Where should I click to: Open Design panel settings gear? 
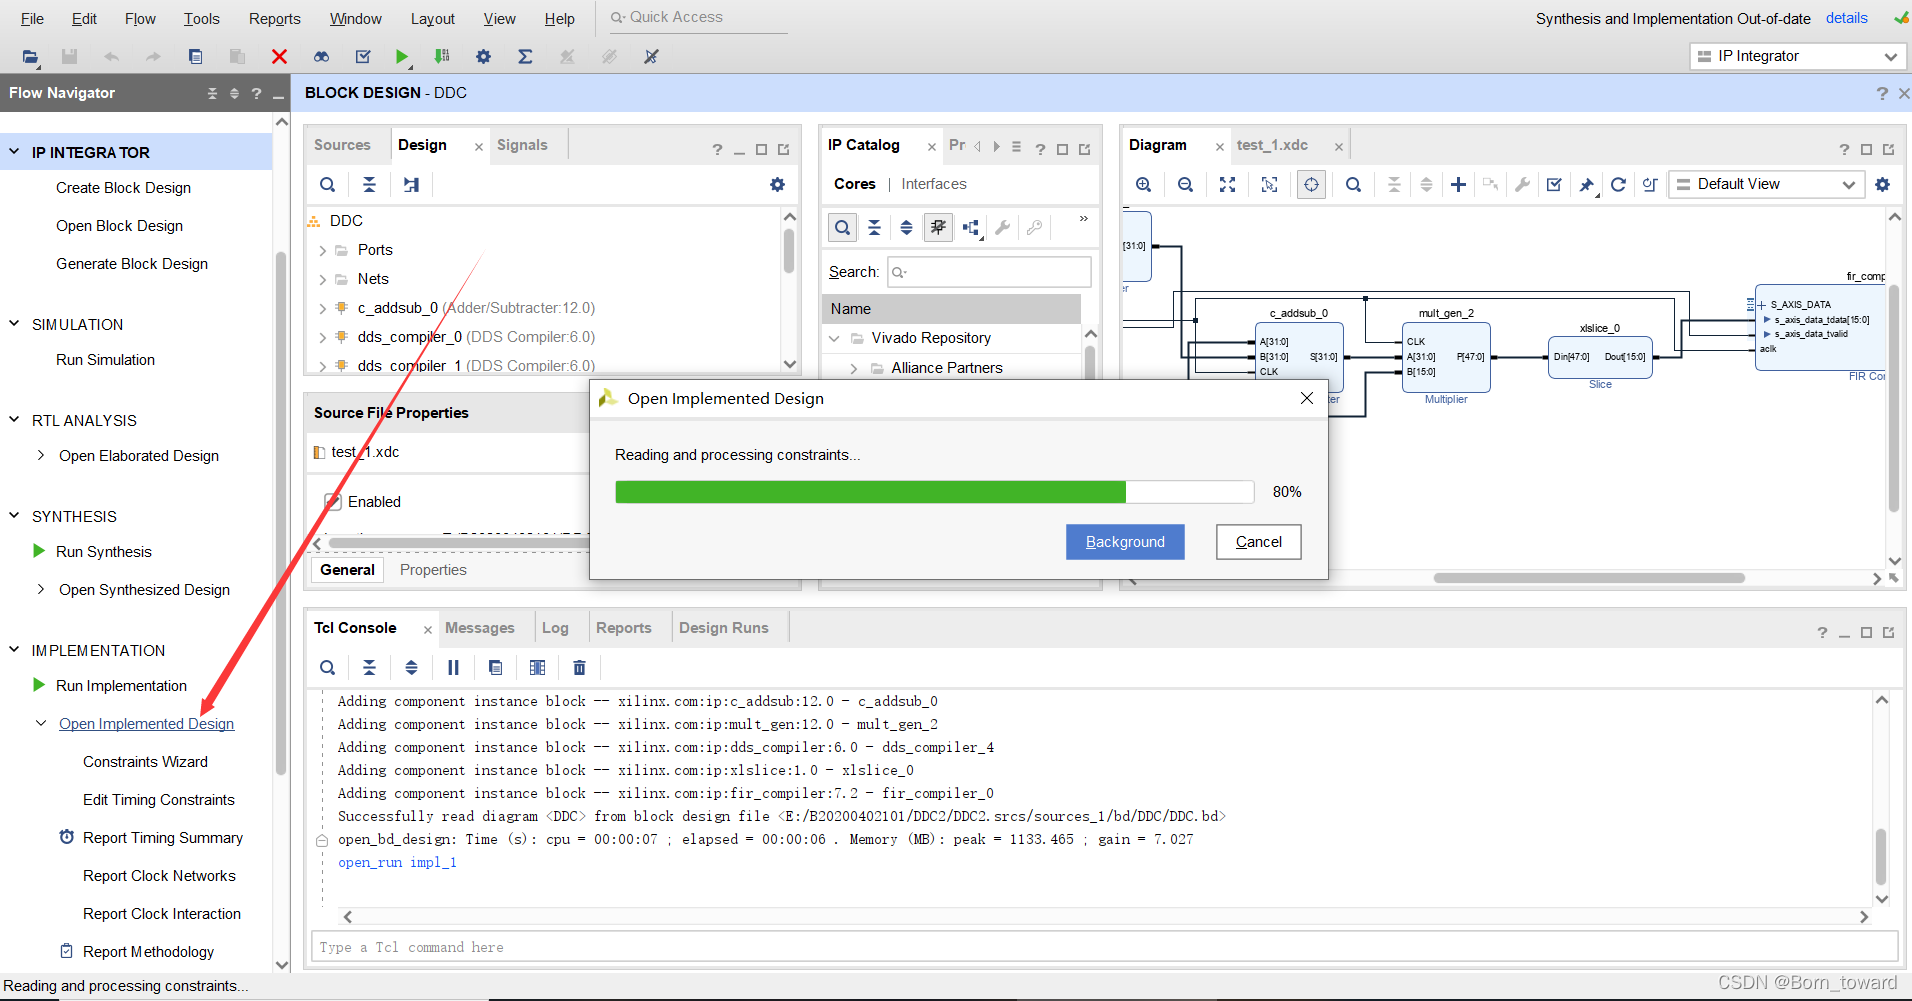click(x=777, y=185)
